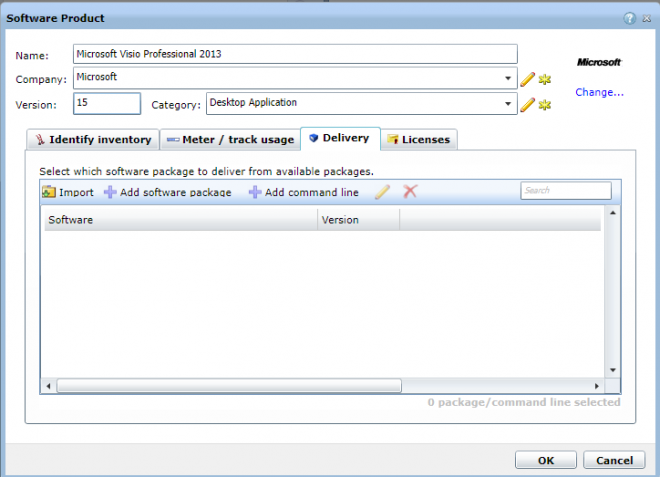Edit the Category entry with pencil icon
660x477 pixels.
pyautogui.click(x=527, y=104)
